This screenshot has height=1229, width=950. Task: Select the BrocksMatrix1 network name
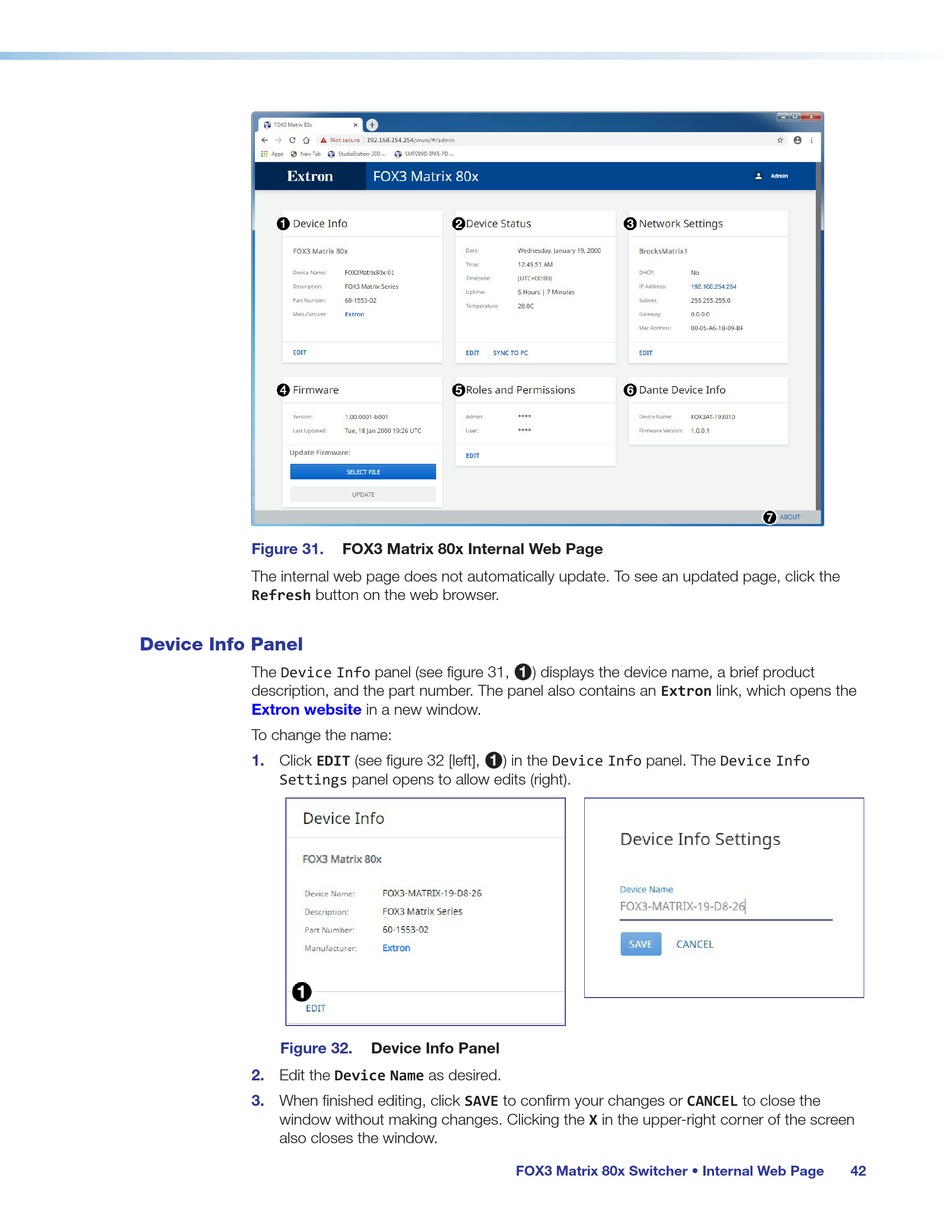click(x=663, y=251)
